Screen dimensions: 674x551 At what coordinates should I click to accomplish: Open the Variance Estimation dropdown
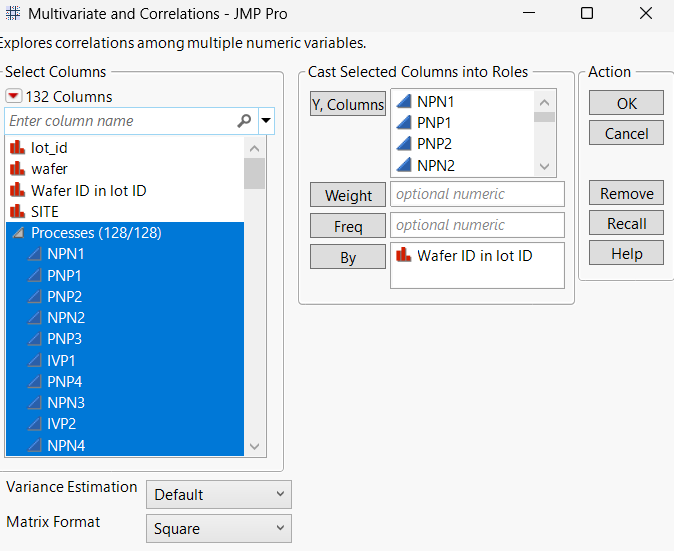click(219, 494)
